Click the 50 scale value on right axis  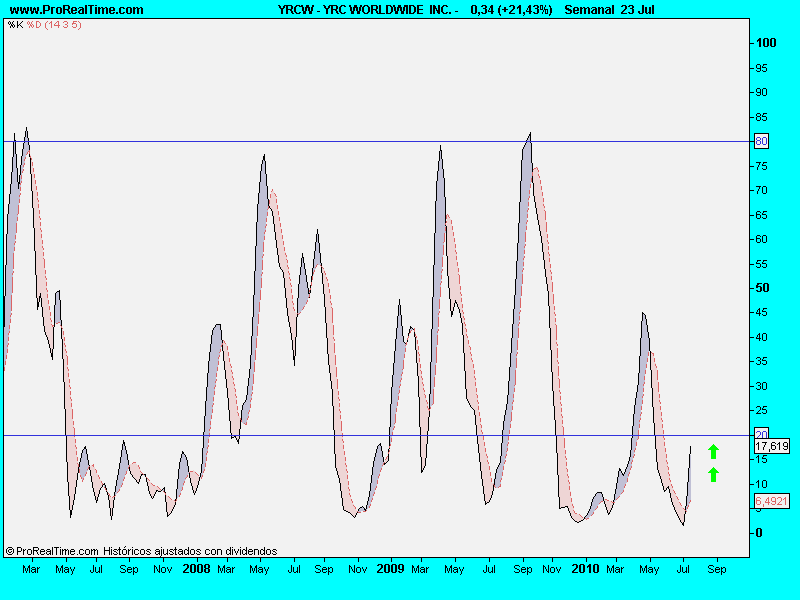coord(762,288)
